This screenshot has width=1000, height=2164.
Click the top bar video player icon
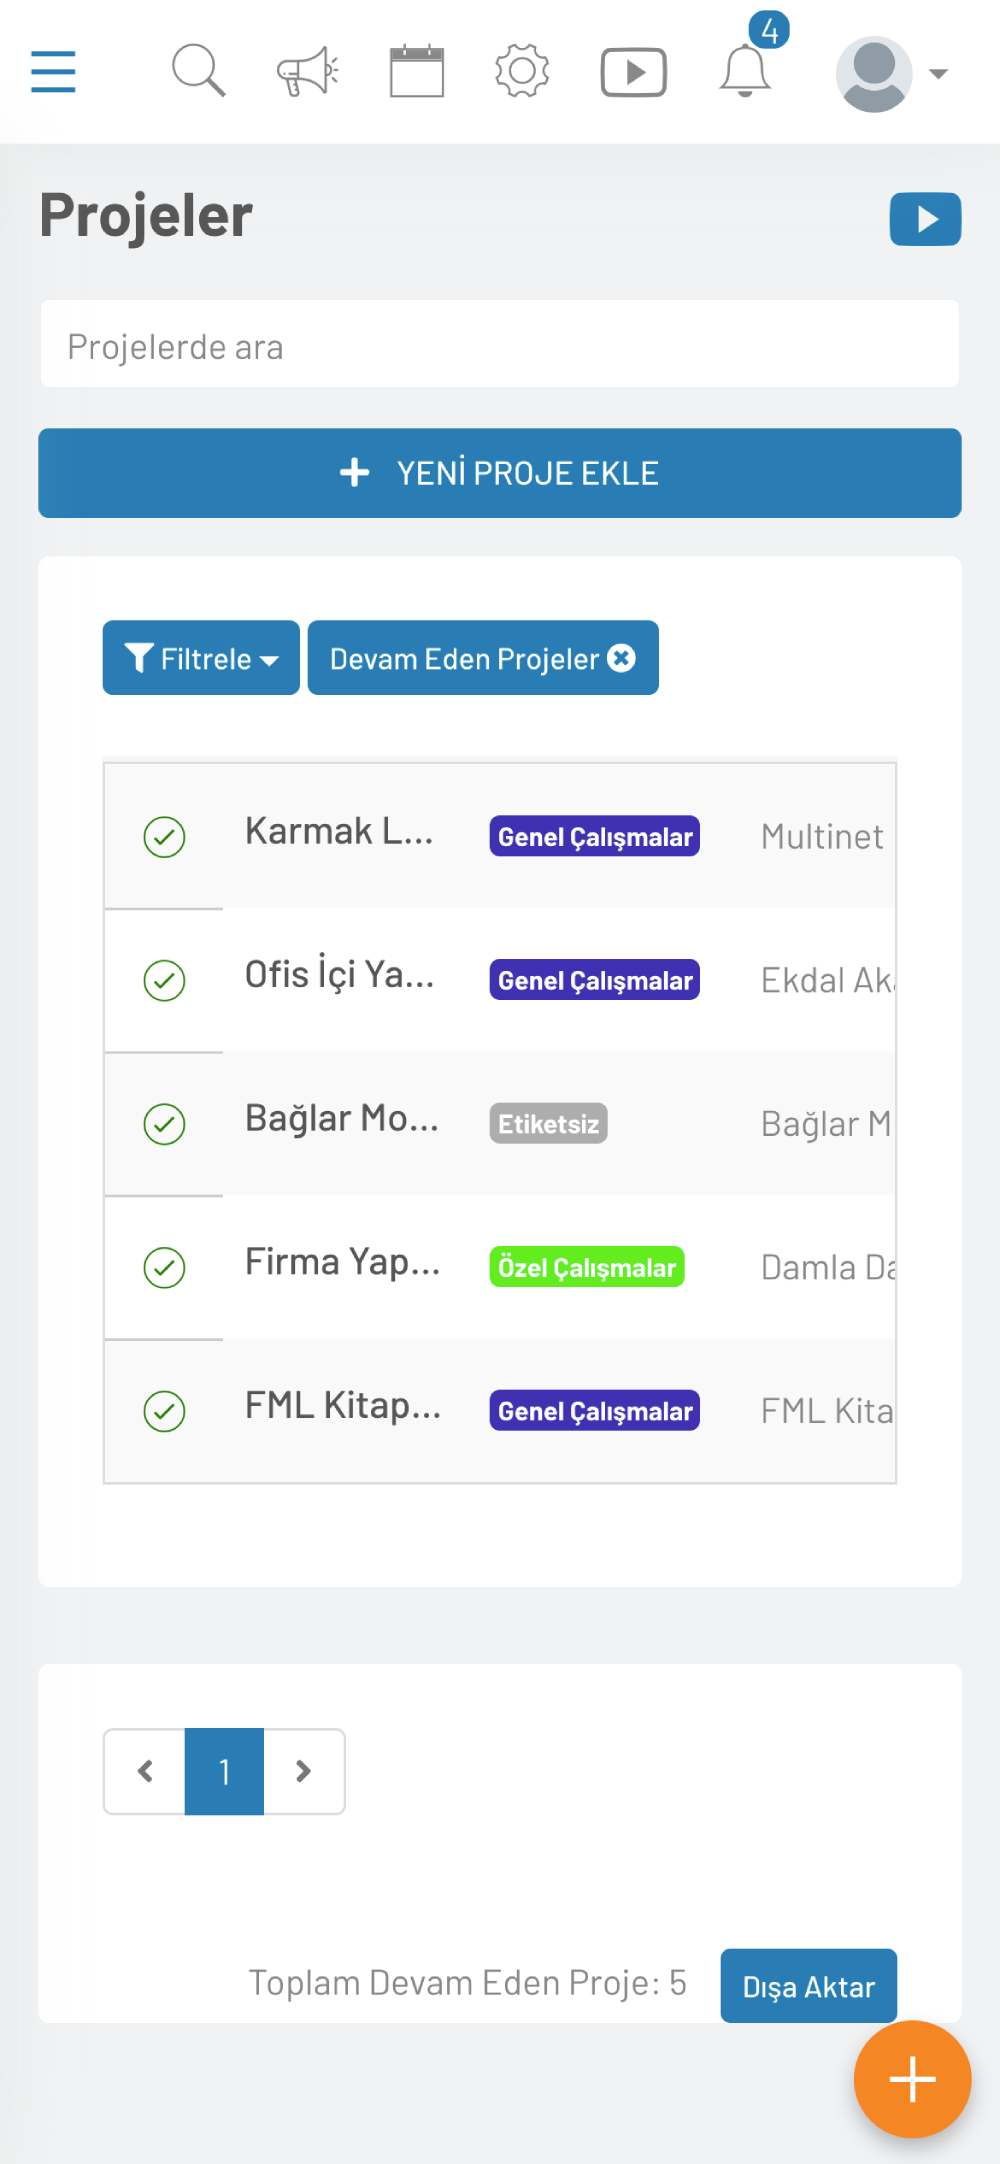633,72
